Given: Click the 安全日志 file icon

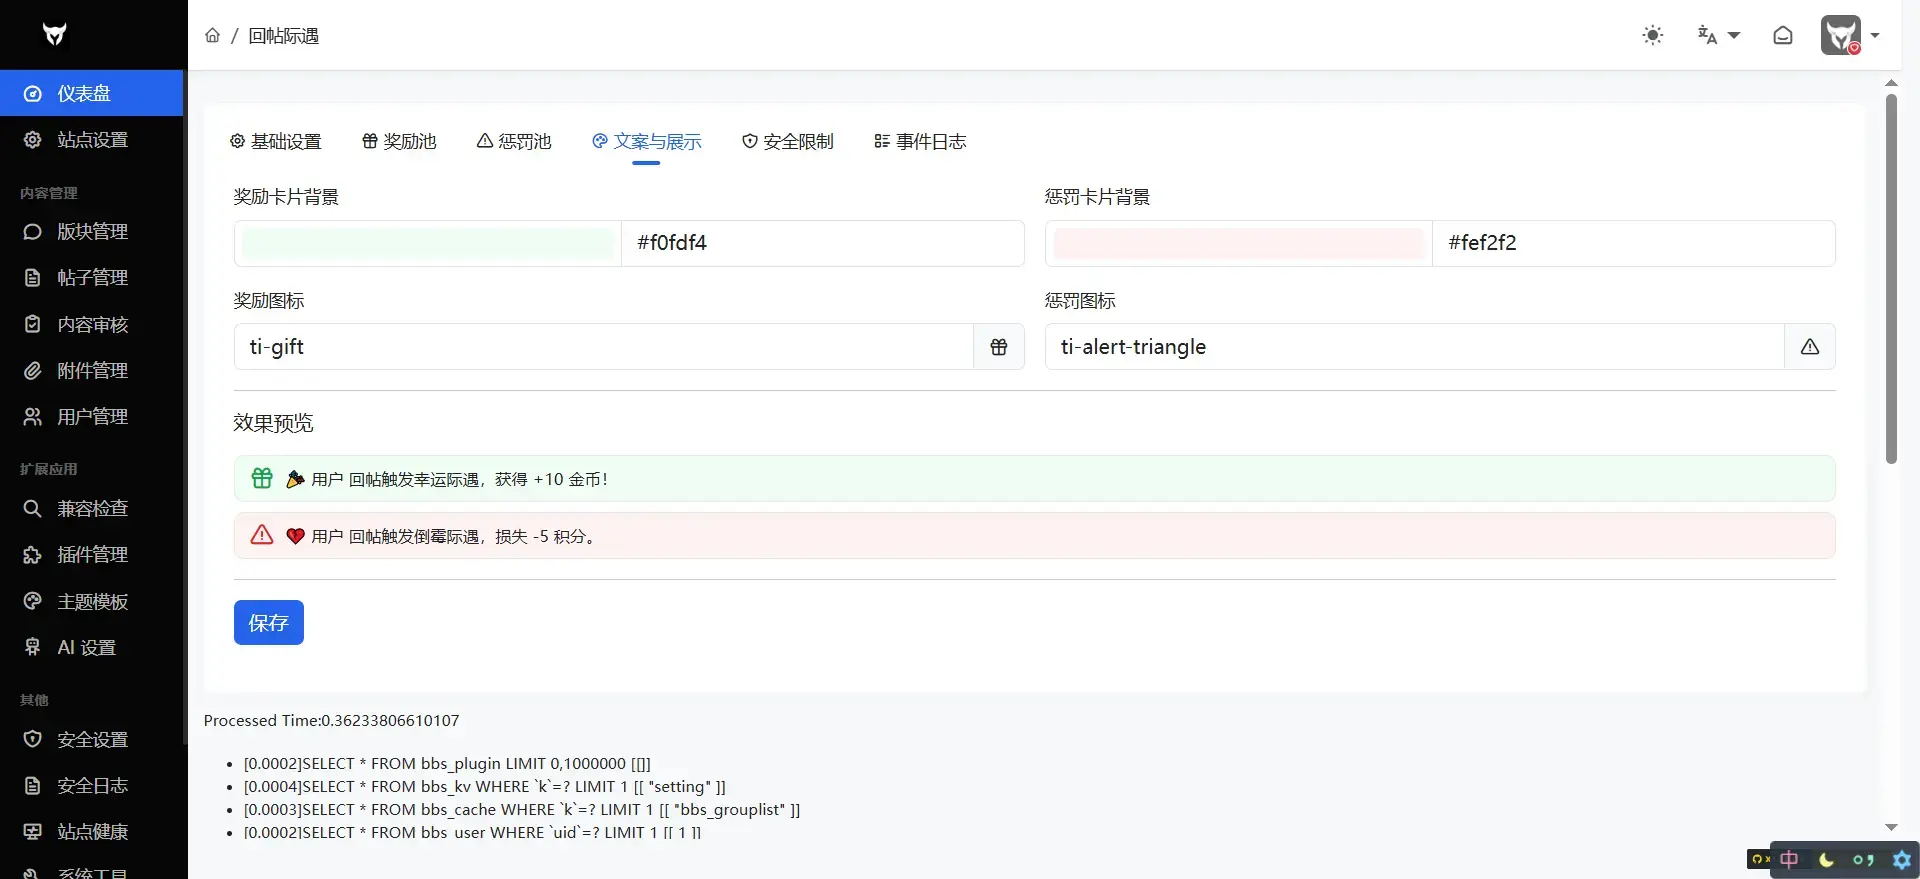Looking at the screenshot, I should click(x=33, y=786).
